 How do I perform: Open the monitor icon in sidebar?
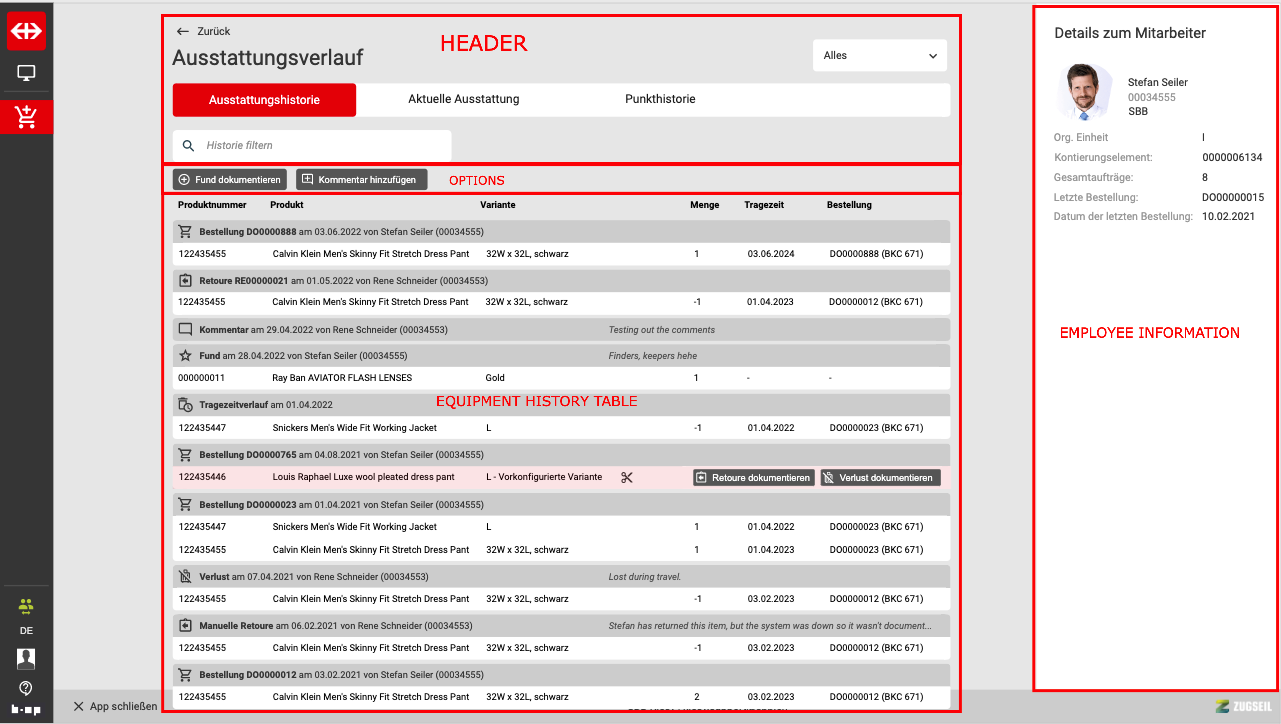pyautogui.click(x=26, y=74)
